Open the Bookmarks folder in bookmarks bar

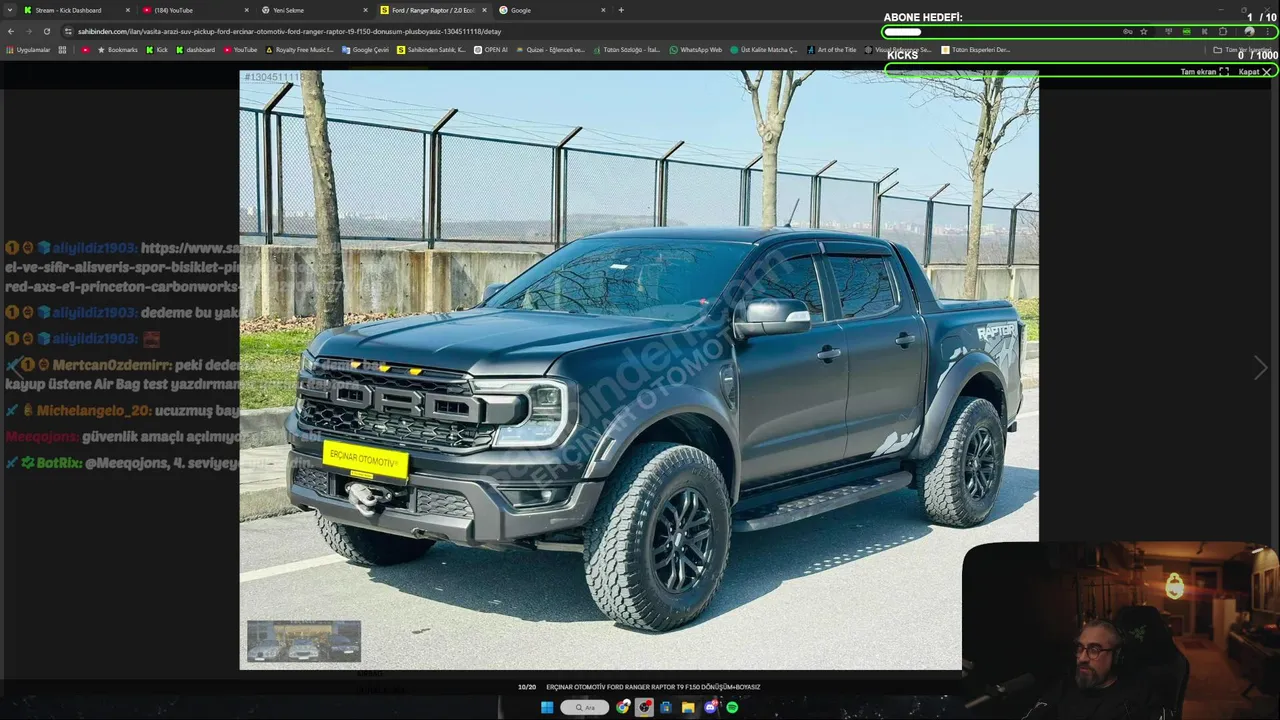tap(117, 49)
